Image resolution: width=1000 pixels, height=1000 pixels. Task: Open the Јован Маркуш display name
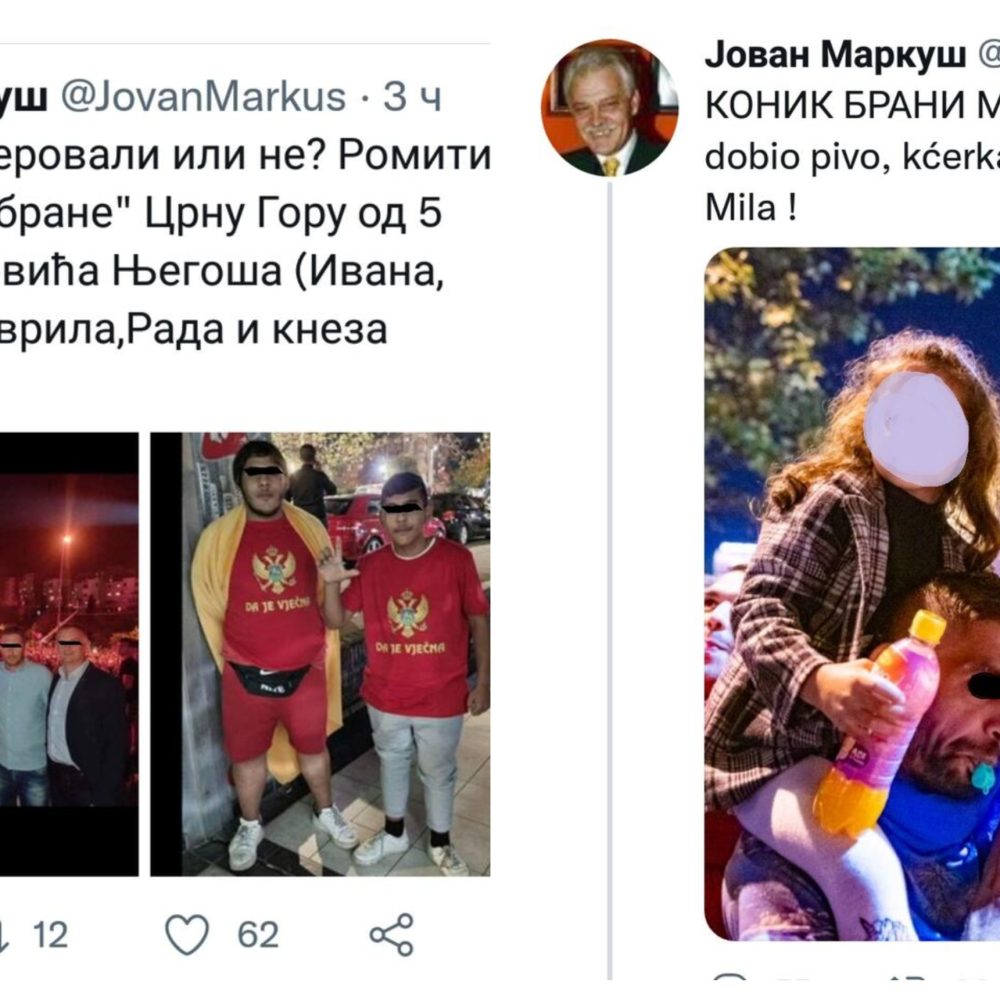835,55
